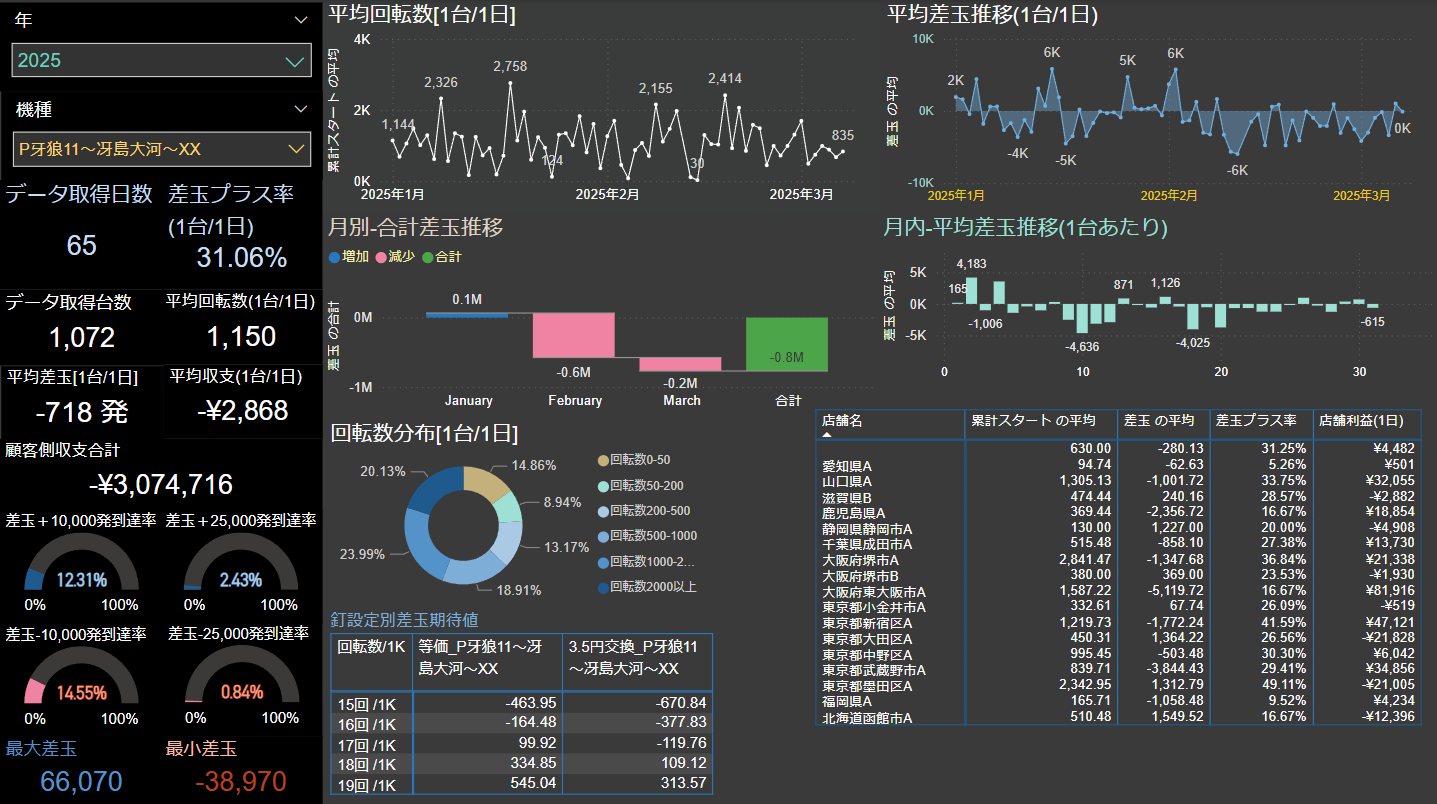Click the blue 増加 legend marker

click(334, 257)
